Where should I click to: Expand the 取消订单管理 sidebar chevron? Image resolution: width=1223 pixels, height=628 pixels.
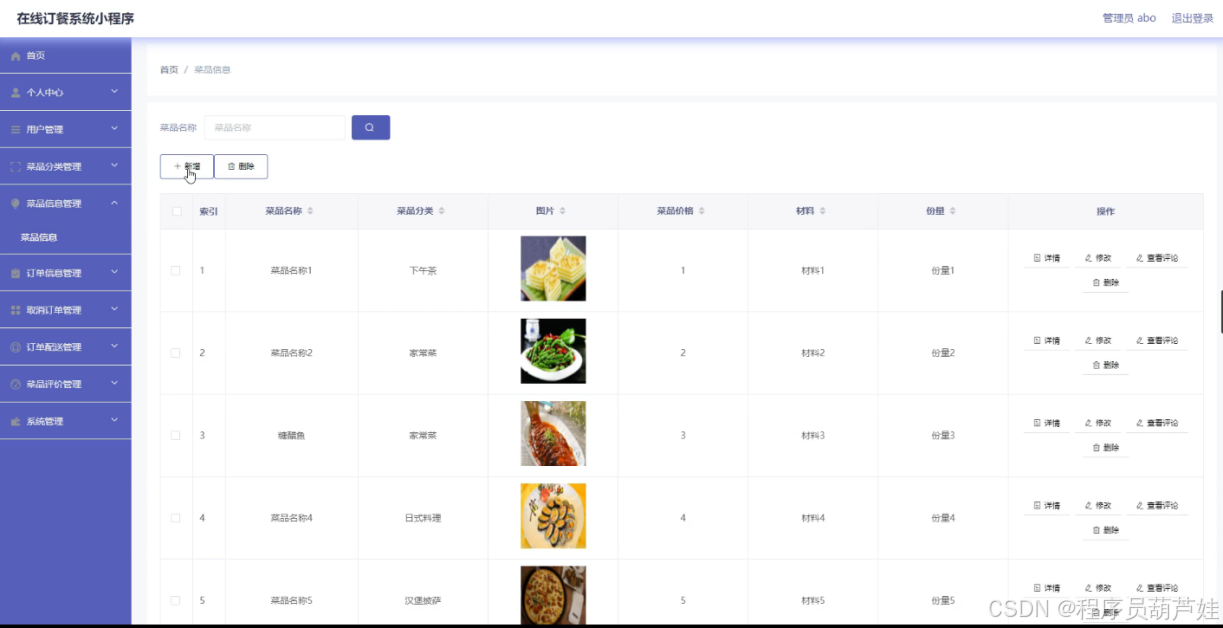click(114, 309)
